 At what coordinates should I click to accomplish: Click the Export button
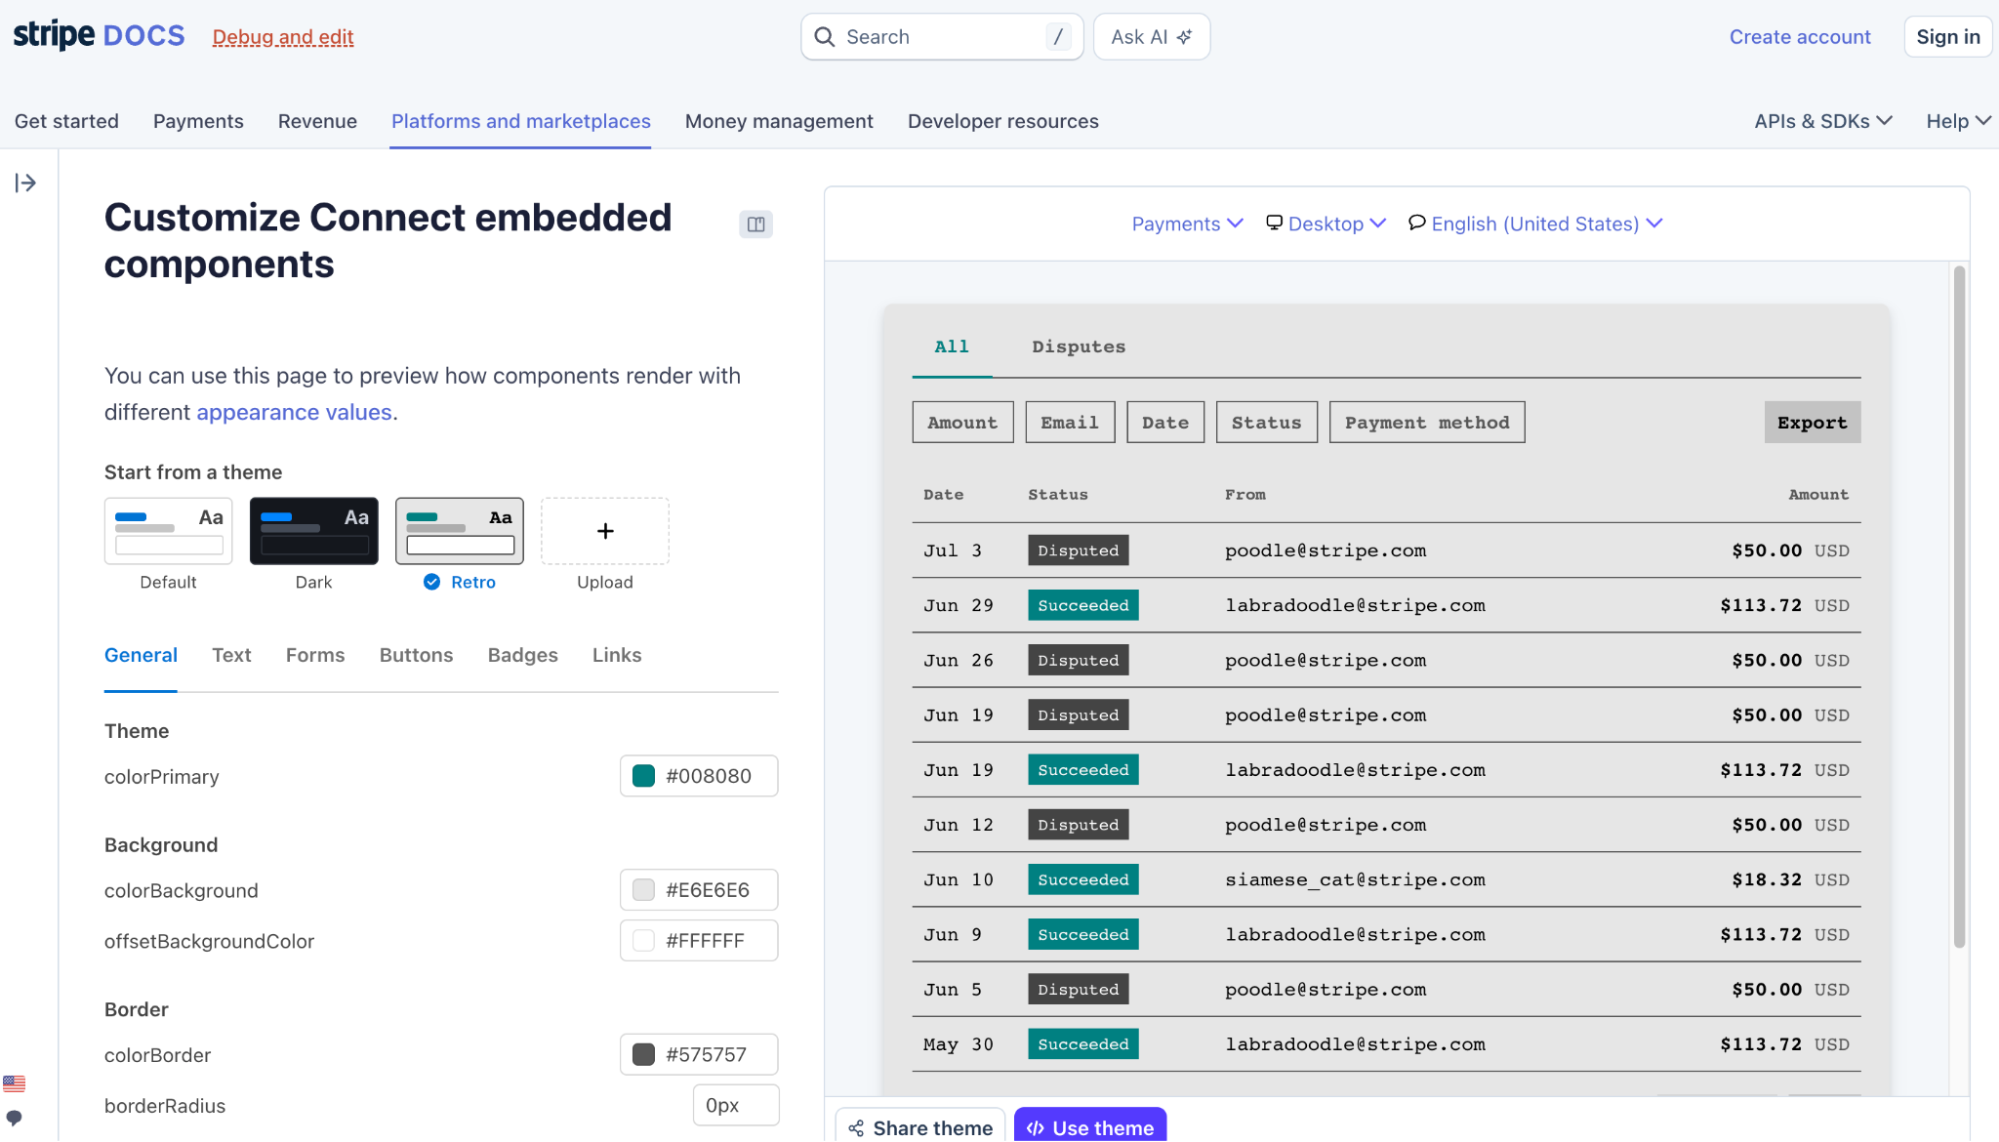coord(1812,422)
